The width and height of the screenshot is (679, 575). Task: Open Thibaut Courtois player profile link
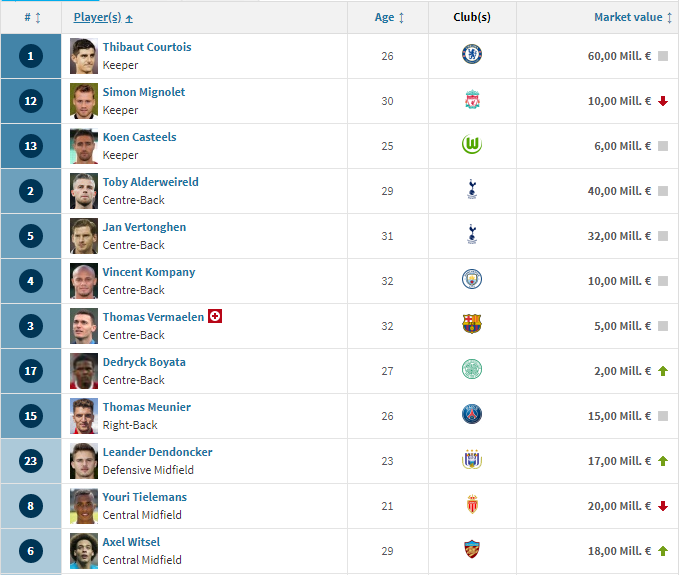[147, 47]
